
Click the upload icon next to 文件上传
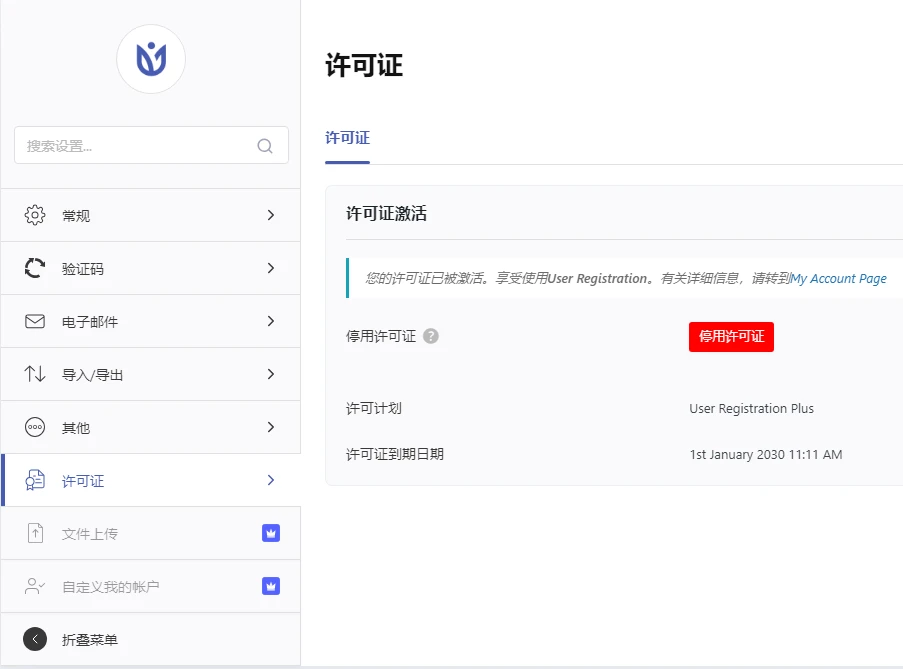point(34,532)
